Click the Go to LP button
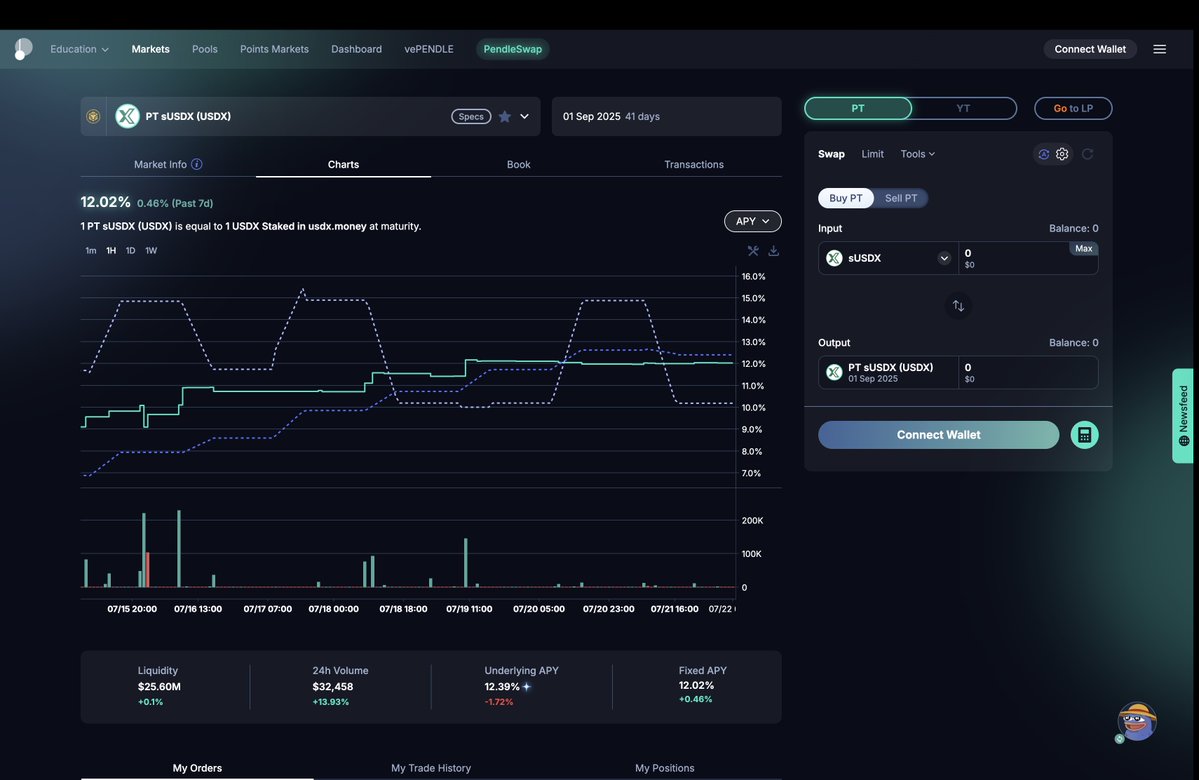The height and width of the screenshot is (780, 1199). tap(1073, 109)
